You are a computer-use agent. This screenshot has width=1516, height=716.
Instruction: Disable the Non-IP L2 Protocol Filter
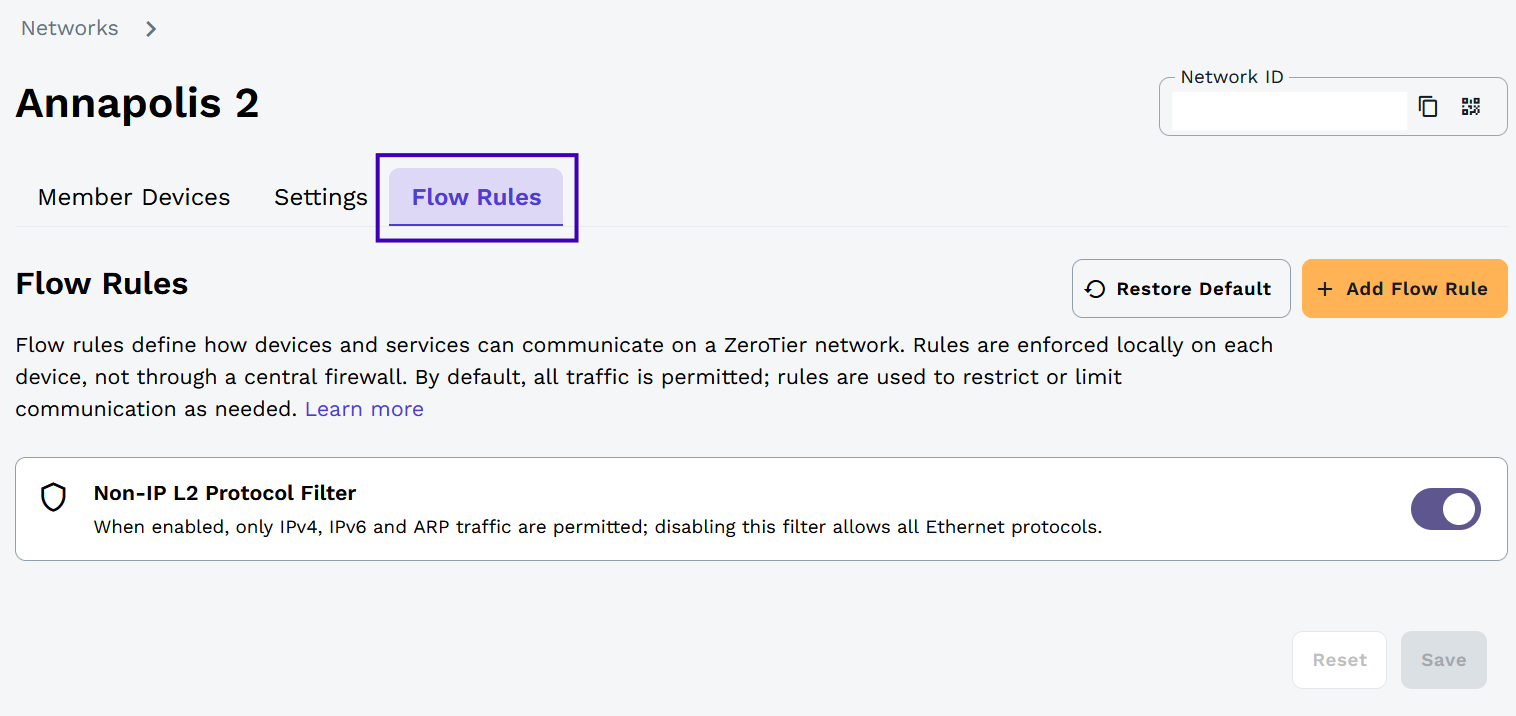(x=1446, y=509)
